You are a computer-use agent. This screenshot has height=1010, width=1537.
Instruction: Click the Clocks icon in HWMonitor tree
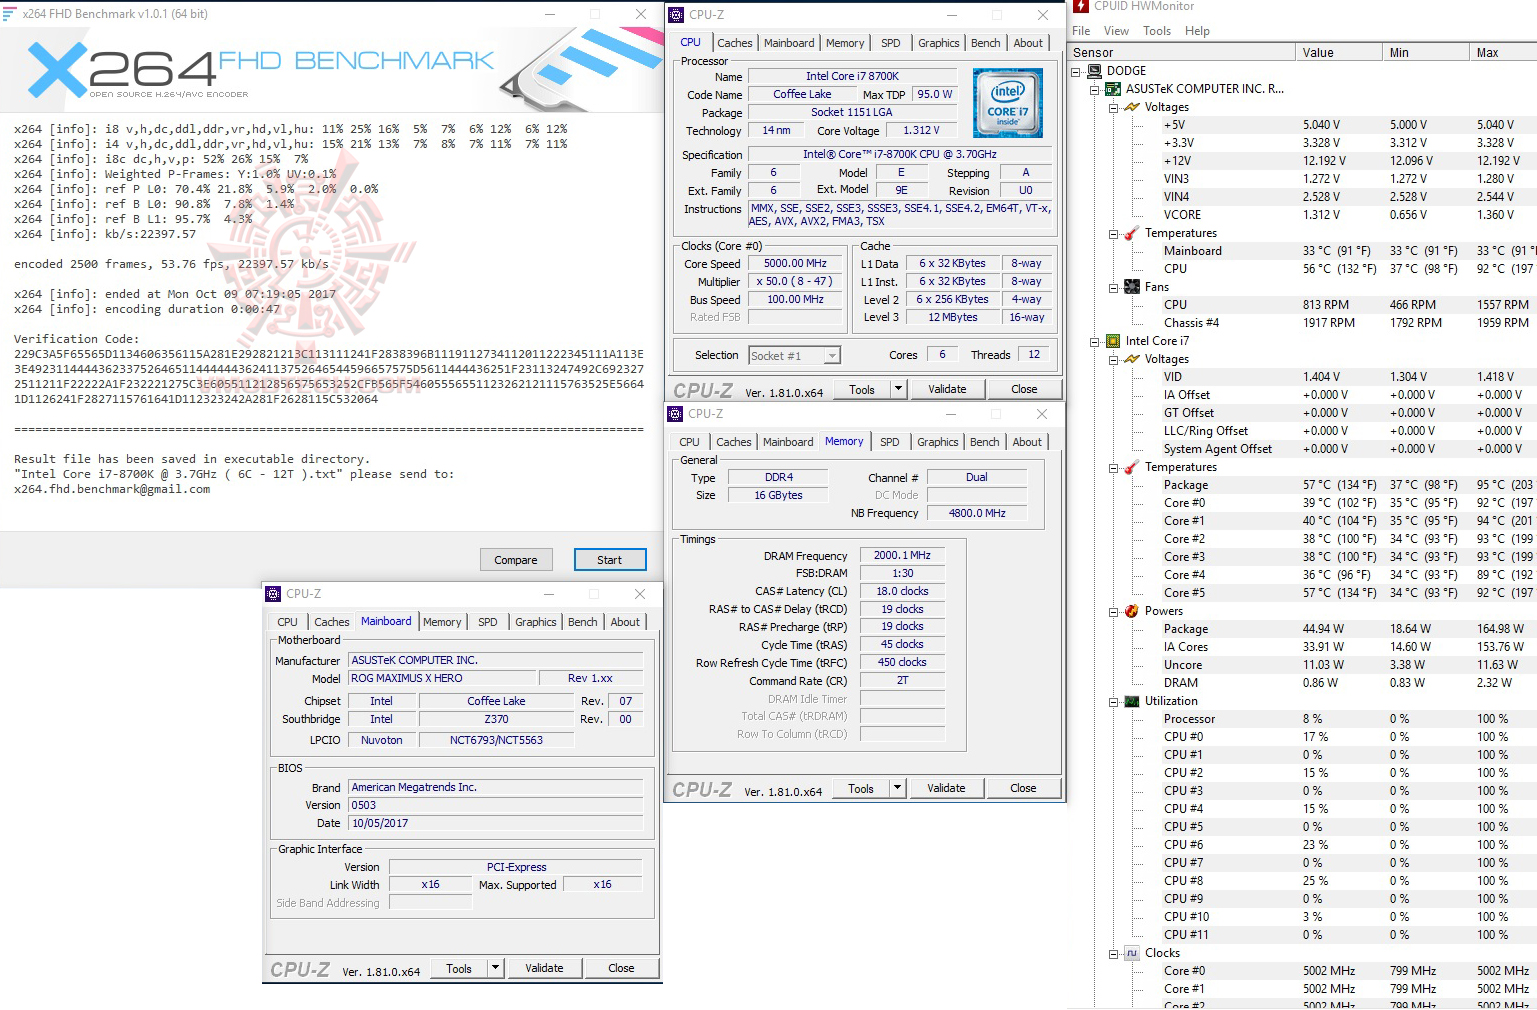click(1132, 953)
